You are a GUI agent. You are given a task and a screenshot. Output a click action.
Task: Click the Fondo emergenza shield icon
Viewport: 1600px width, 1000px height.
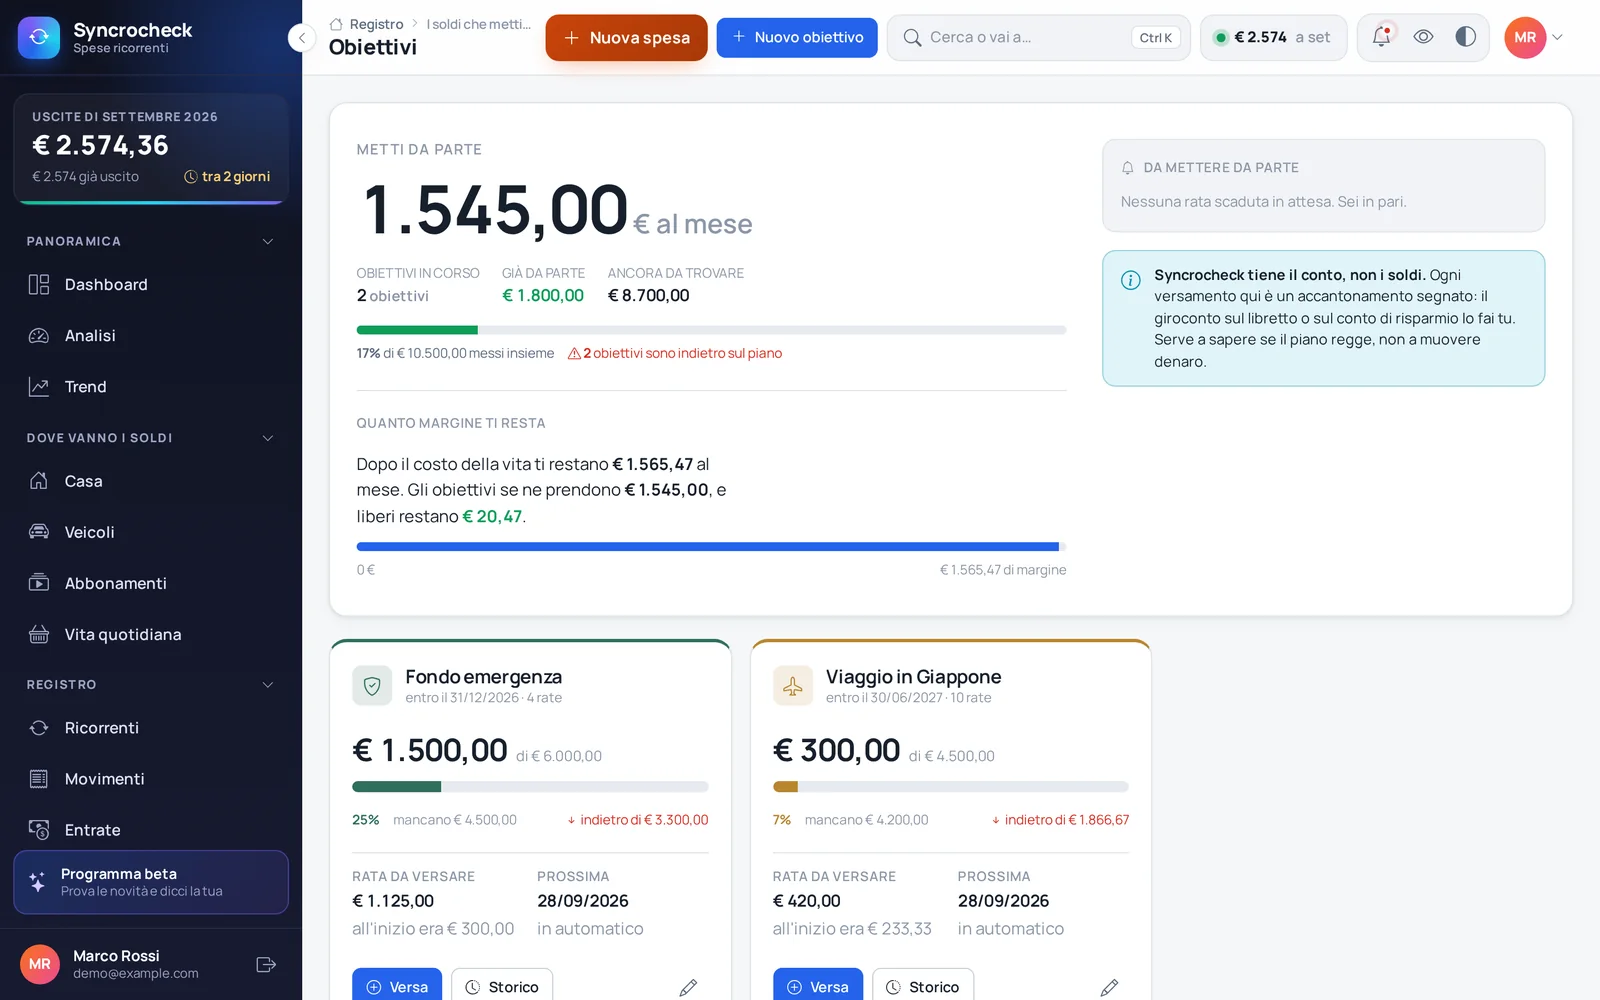coord(372,686)
